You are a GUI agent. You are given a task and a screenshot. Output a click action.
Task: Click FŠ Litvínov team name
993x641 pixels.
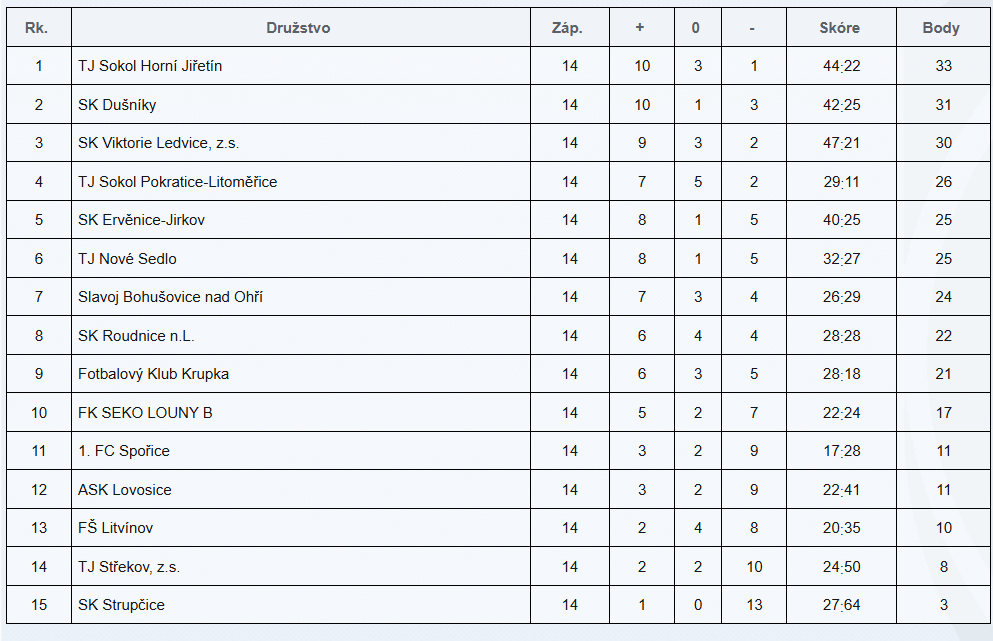[115, 528]
